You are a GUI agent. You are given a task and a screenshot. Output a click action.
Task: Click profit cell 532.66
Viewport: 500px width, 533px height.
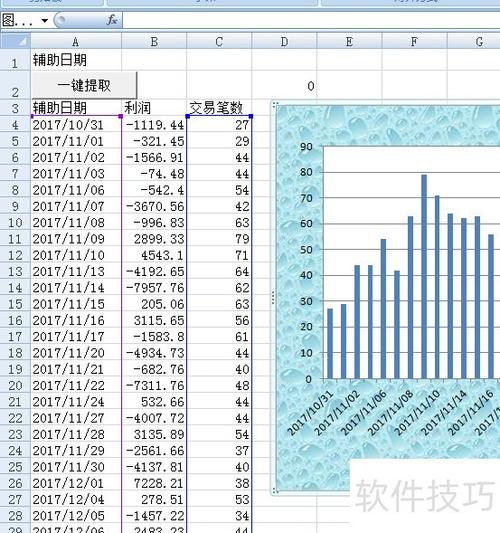click(x=154, y=402)
